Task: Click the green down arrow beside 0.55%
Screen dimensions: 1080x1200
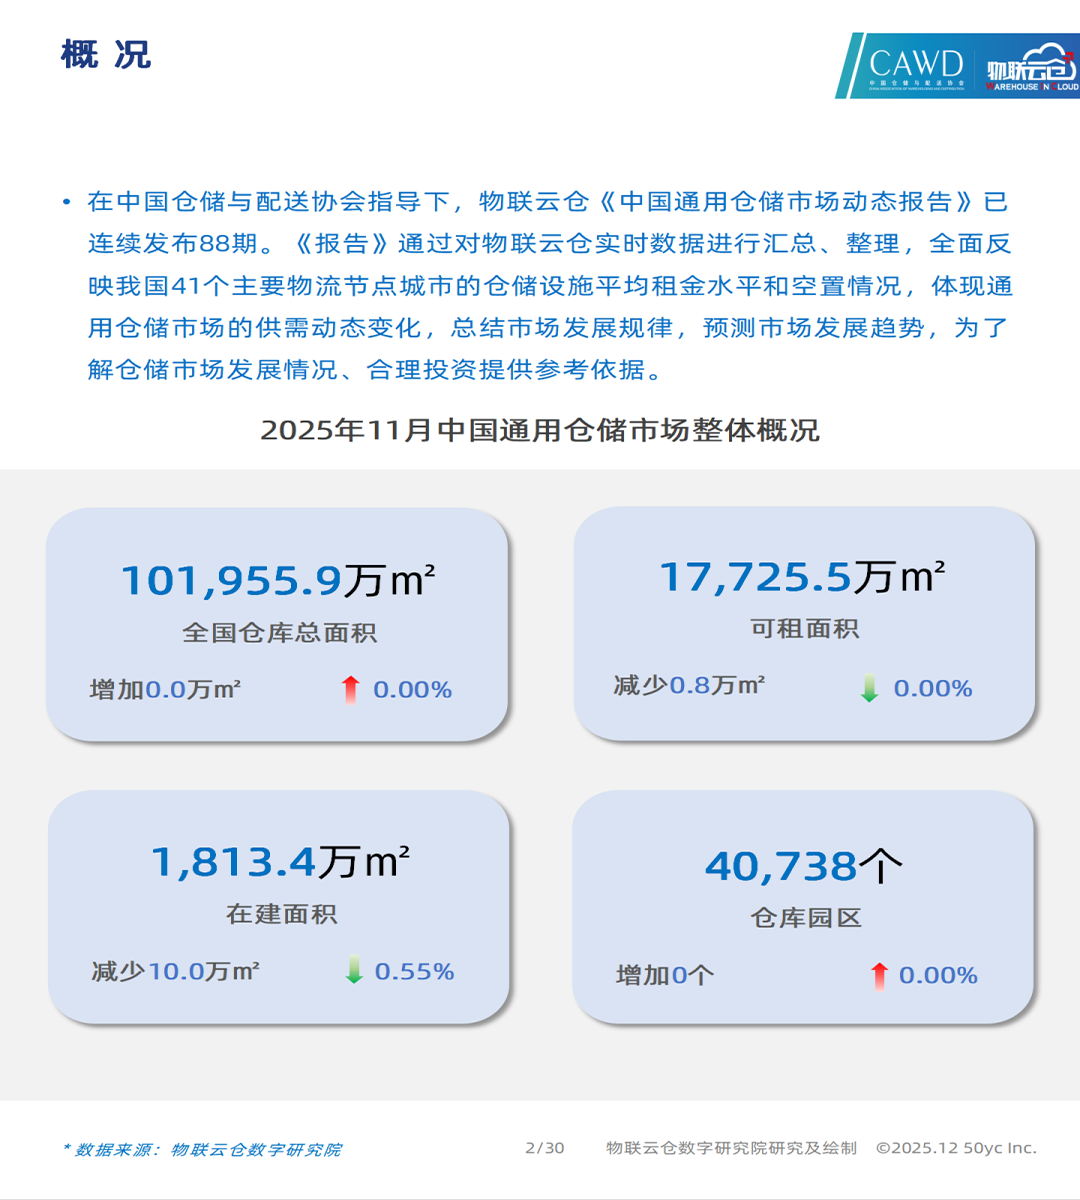Action: (x=354, y=971)
